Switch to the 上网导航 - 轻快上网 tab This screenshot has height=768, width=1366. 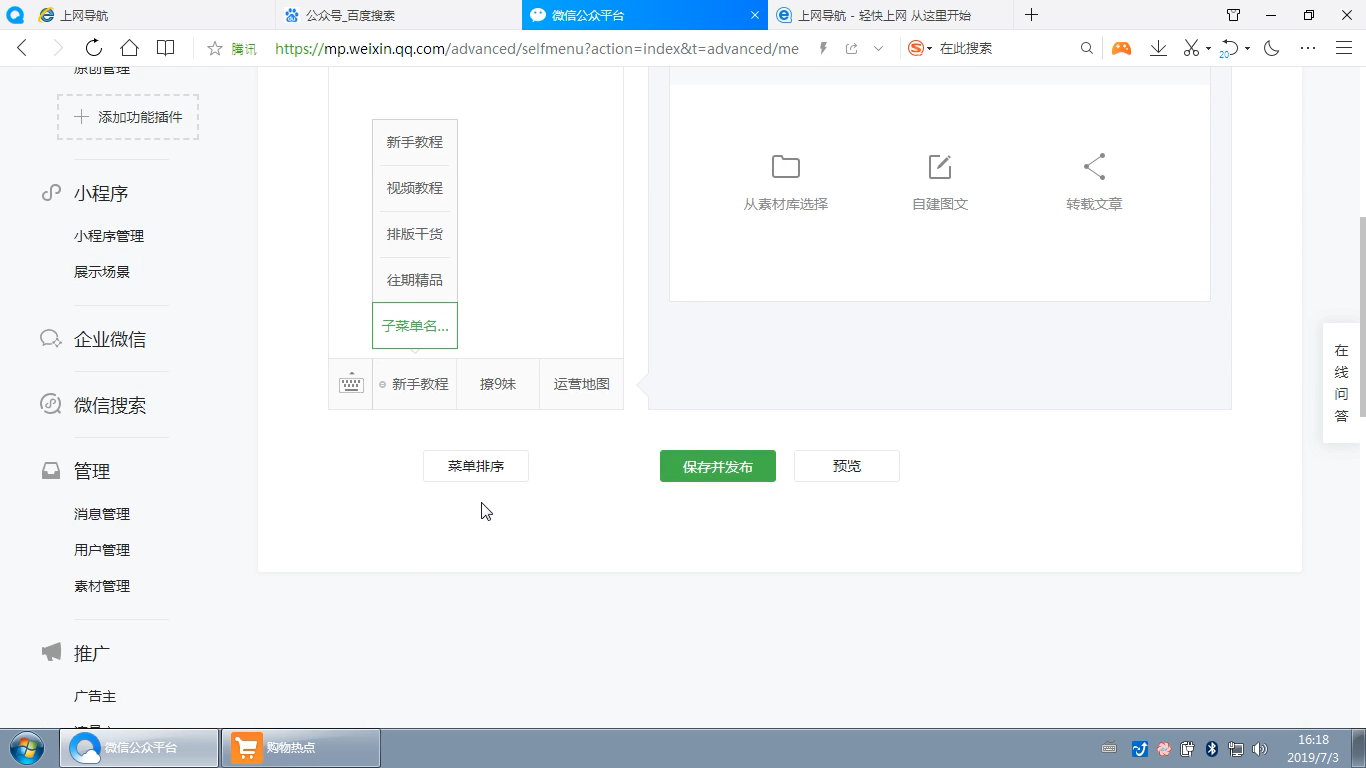[x=890, y=15]
